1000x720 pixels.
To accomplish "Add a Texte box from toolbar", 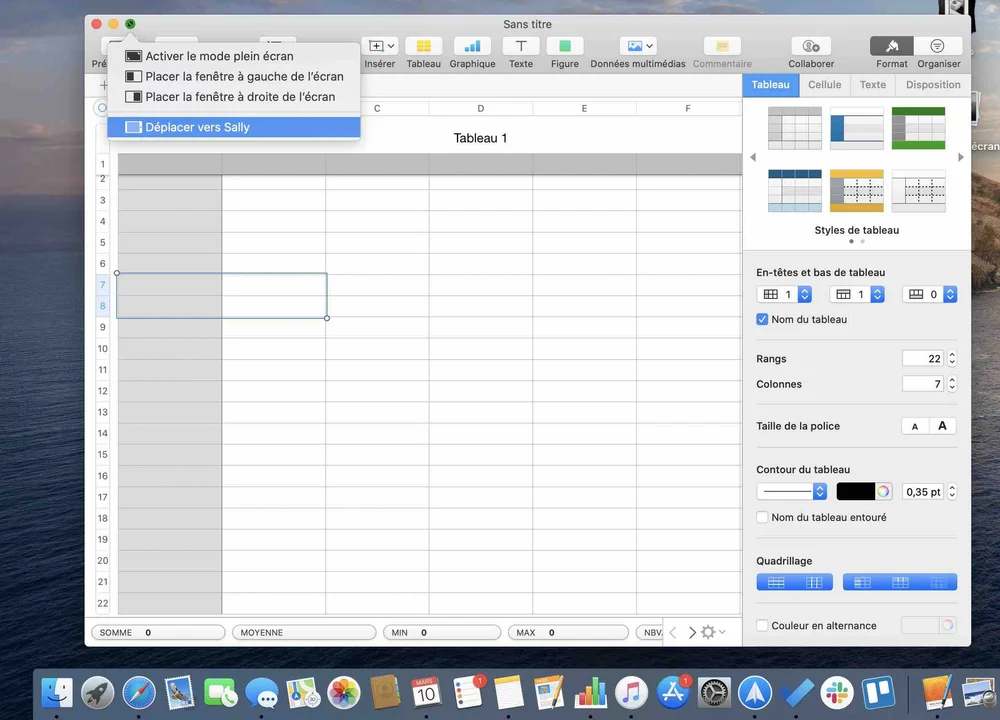I will point(520,46).
